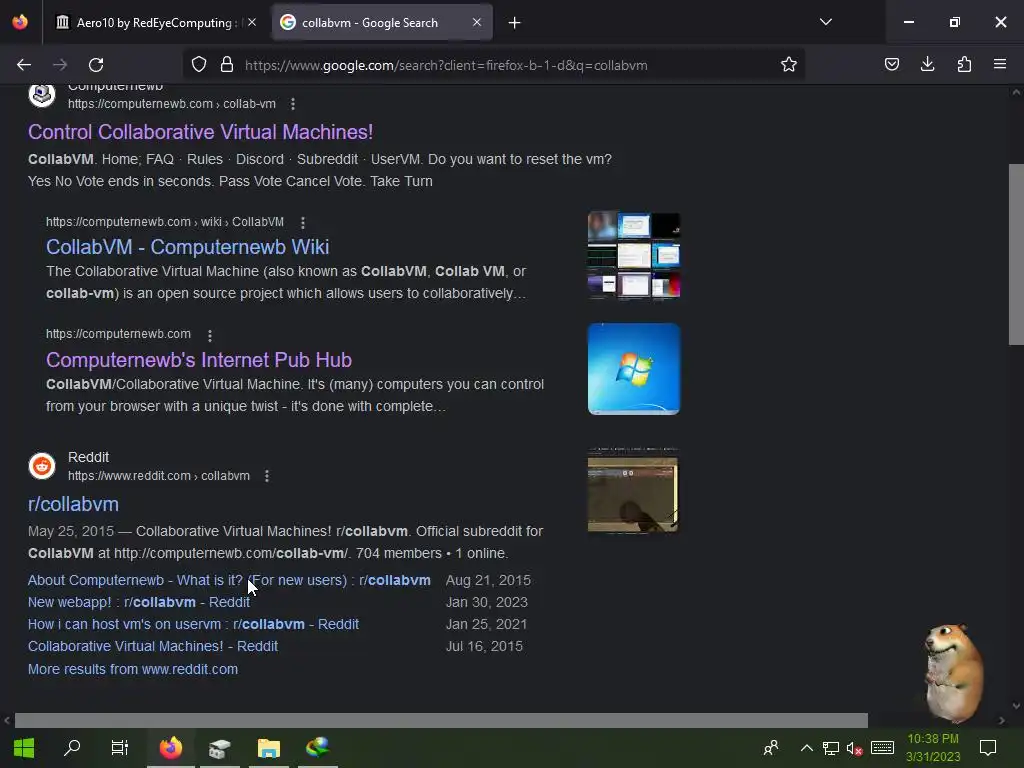Click the forward navigation arrow
The width and height of the screenshot is (1024, 768).
pyautogui.click(x=60, y=65)
